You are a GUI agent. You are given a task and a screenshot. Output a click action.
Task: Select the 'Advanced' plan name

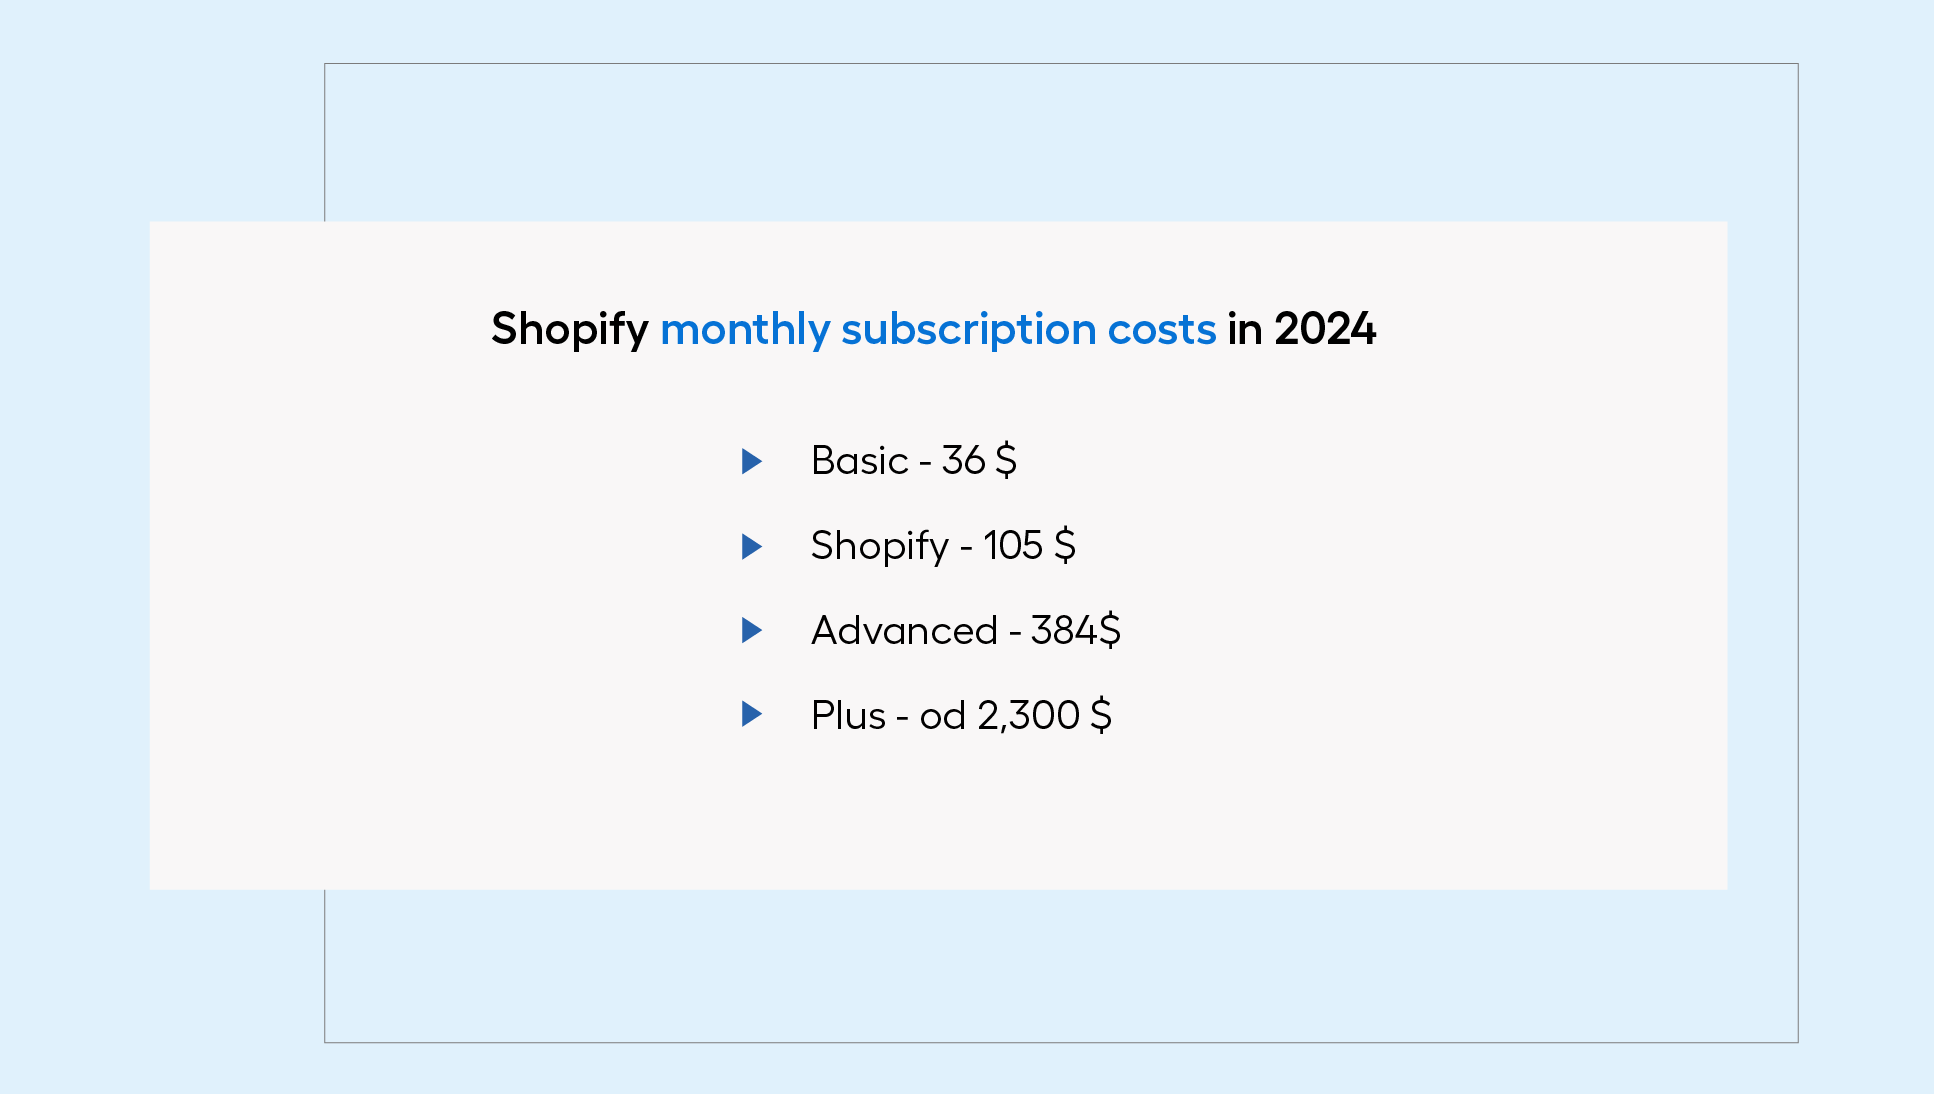point(905,631)
